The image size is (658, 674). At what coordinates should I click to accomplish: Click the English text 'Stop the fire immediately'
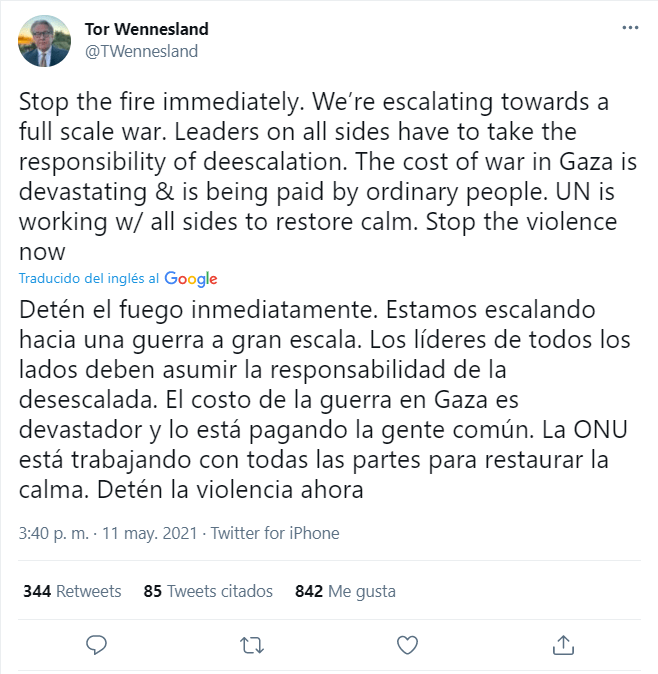159,102
